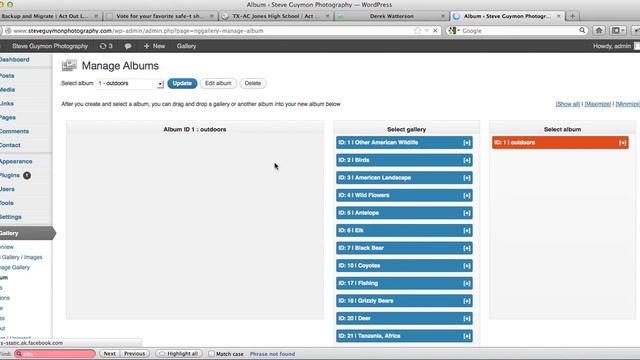640x360 pixels.
Task: Click Howdy, admin account menu
Action: pyautogui.click(x=612, y=46)
